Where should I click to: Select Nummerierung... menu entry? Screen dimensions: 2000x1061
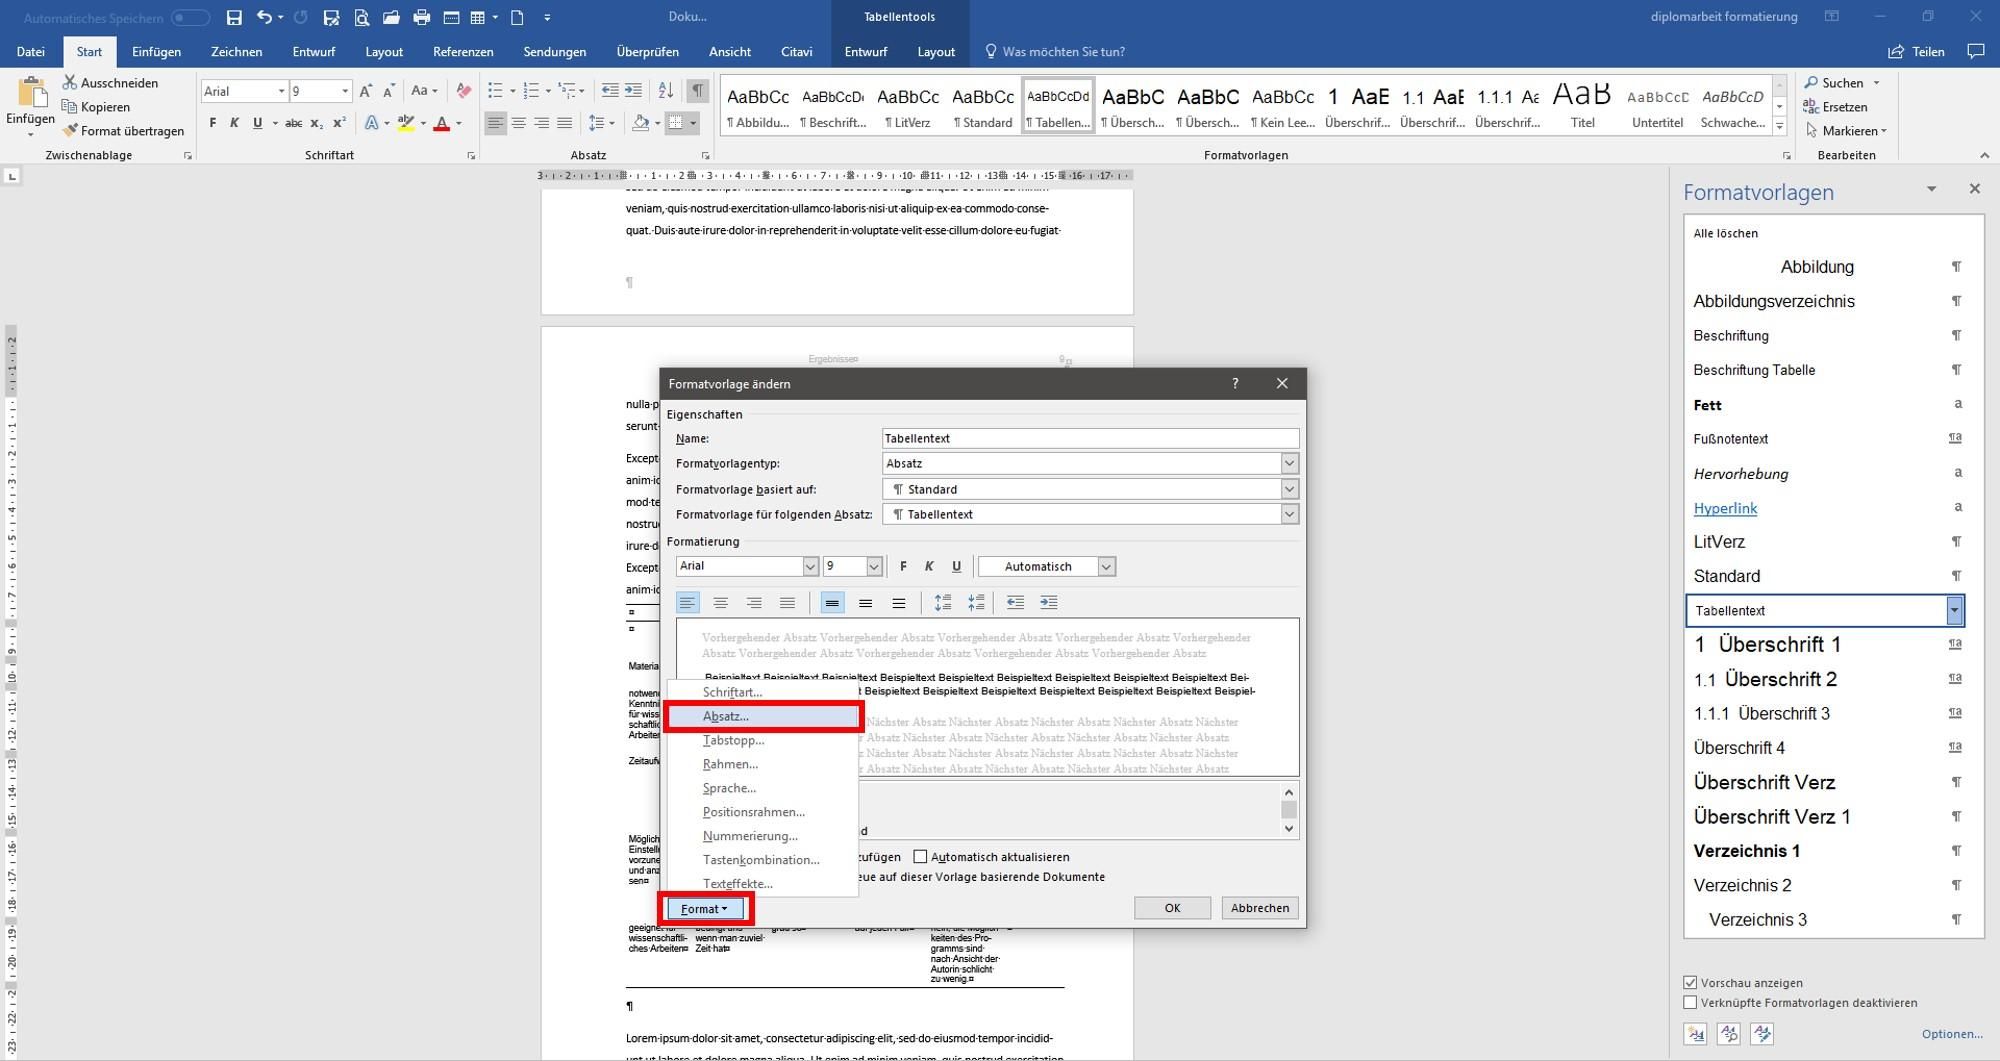click(763, 836)
